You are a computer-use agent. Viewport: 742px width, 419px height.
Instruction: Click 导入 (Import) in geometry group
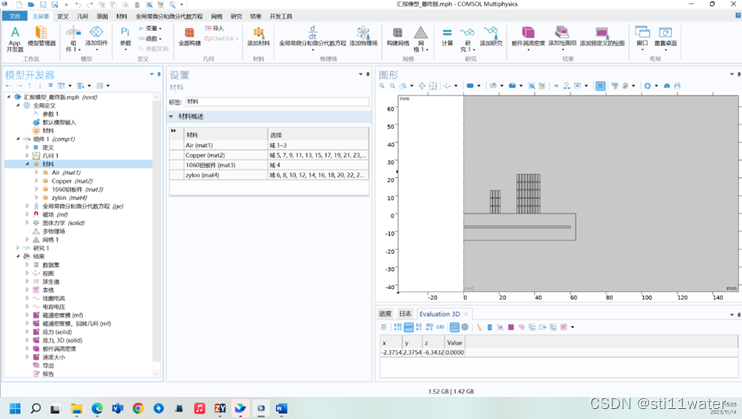pos(214,28)
